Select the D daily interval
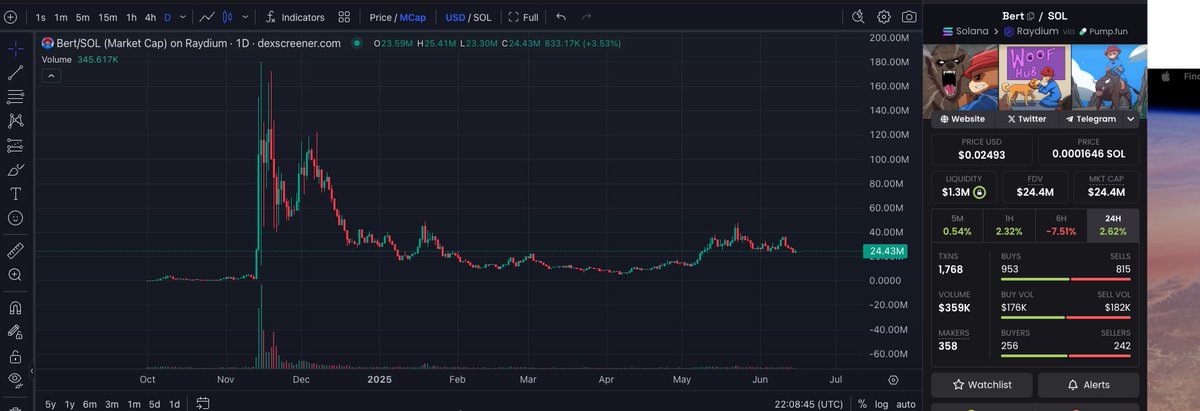 click(x=168, y=17)
